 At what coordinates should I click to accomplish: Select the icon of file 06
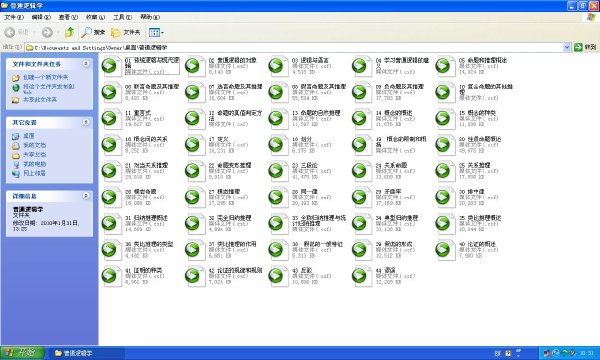111,92
